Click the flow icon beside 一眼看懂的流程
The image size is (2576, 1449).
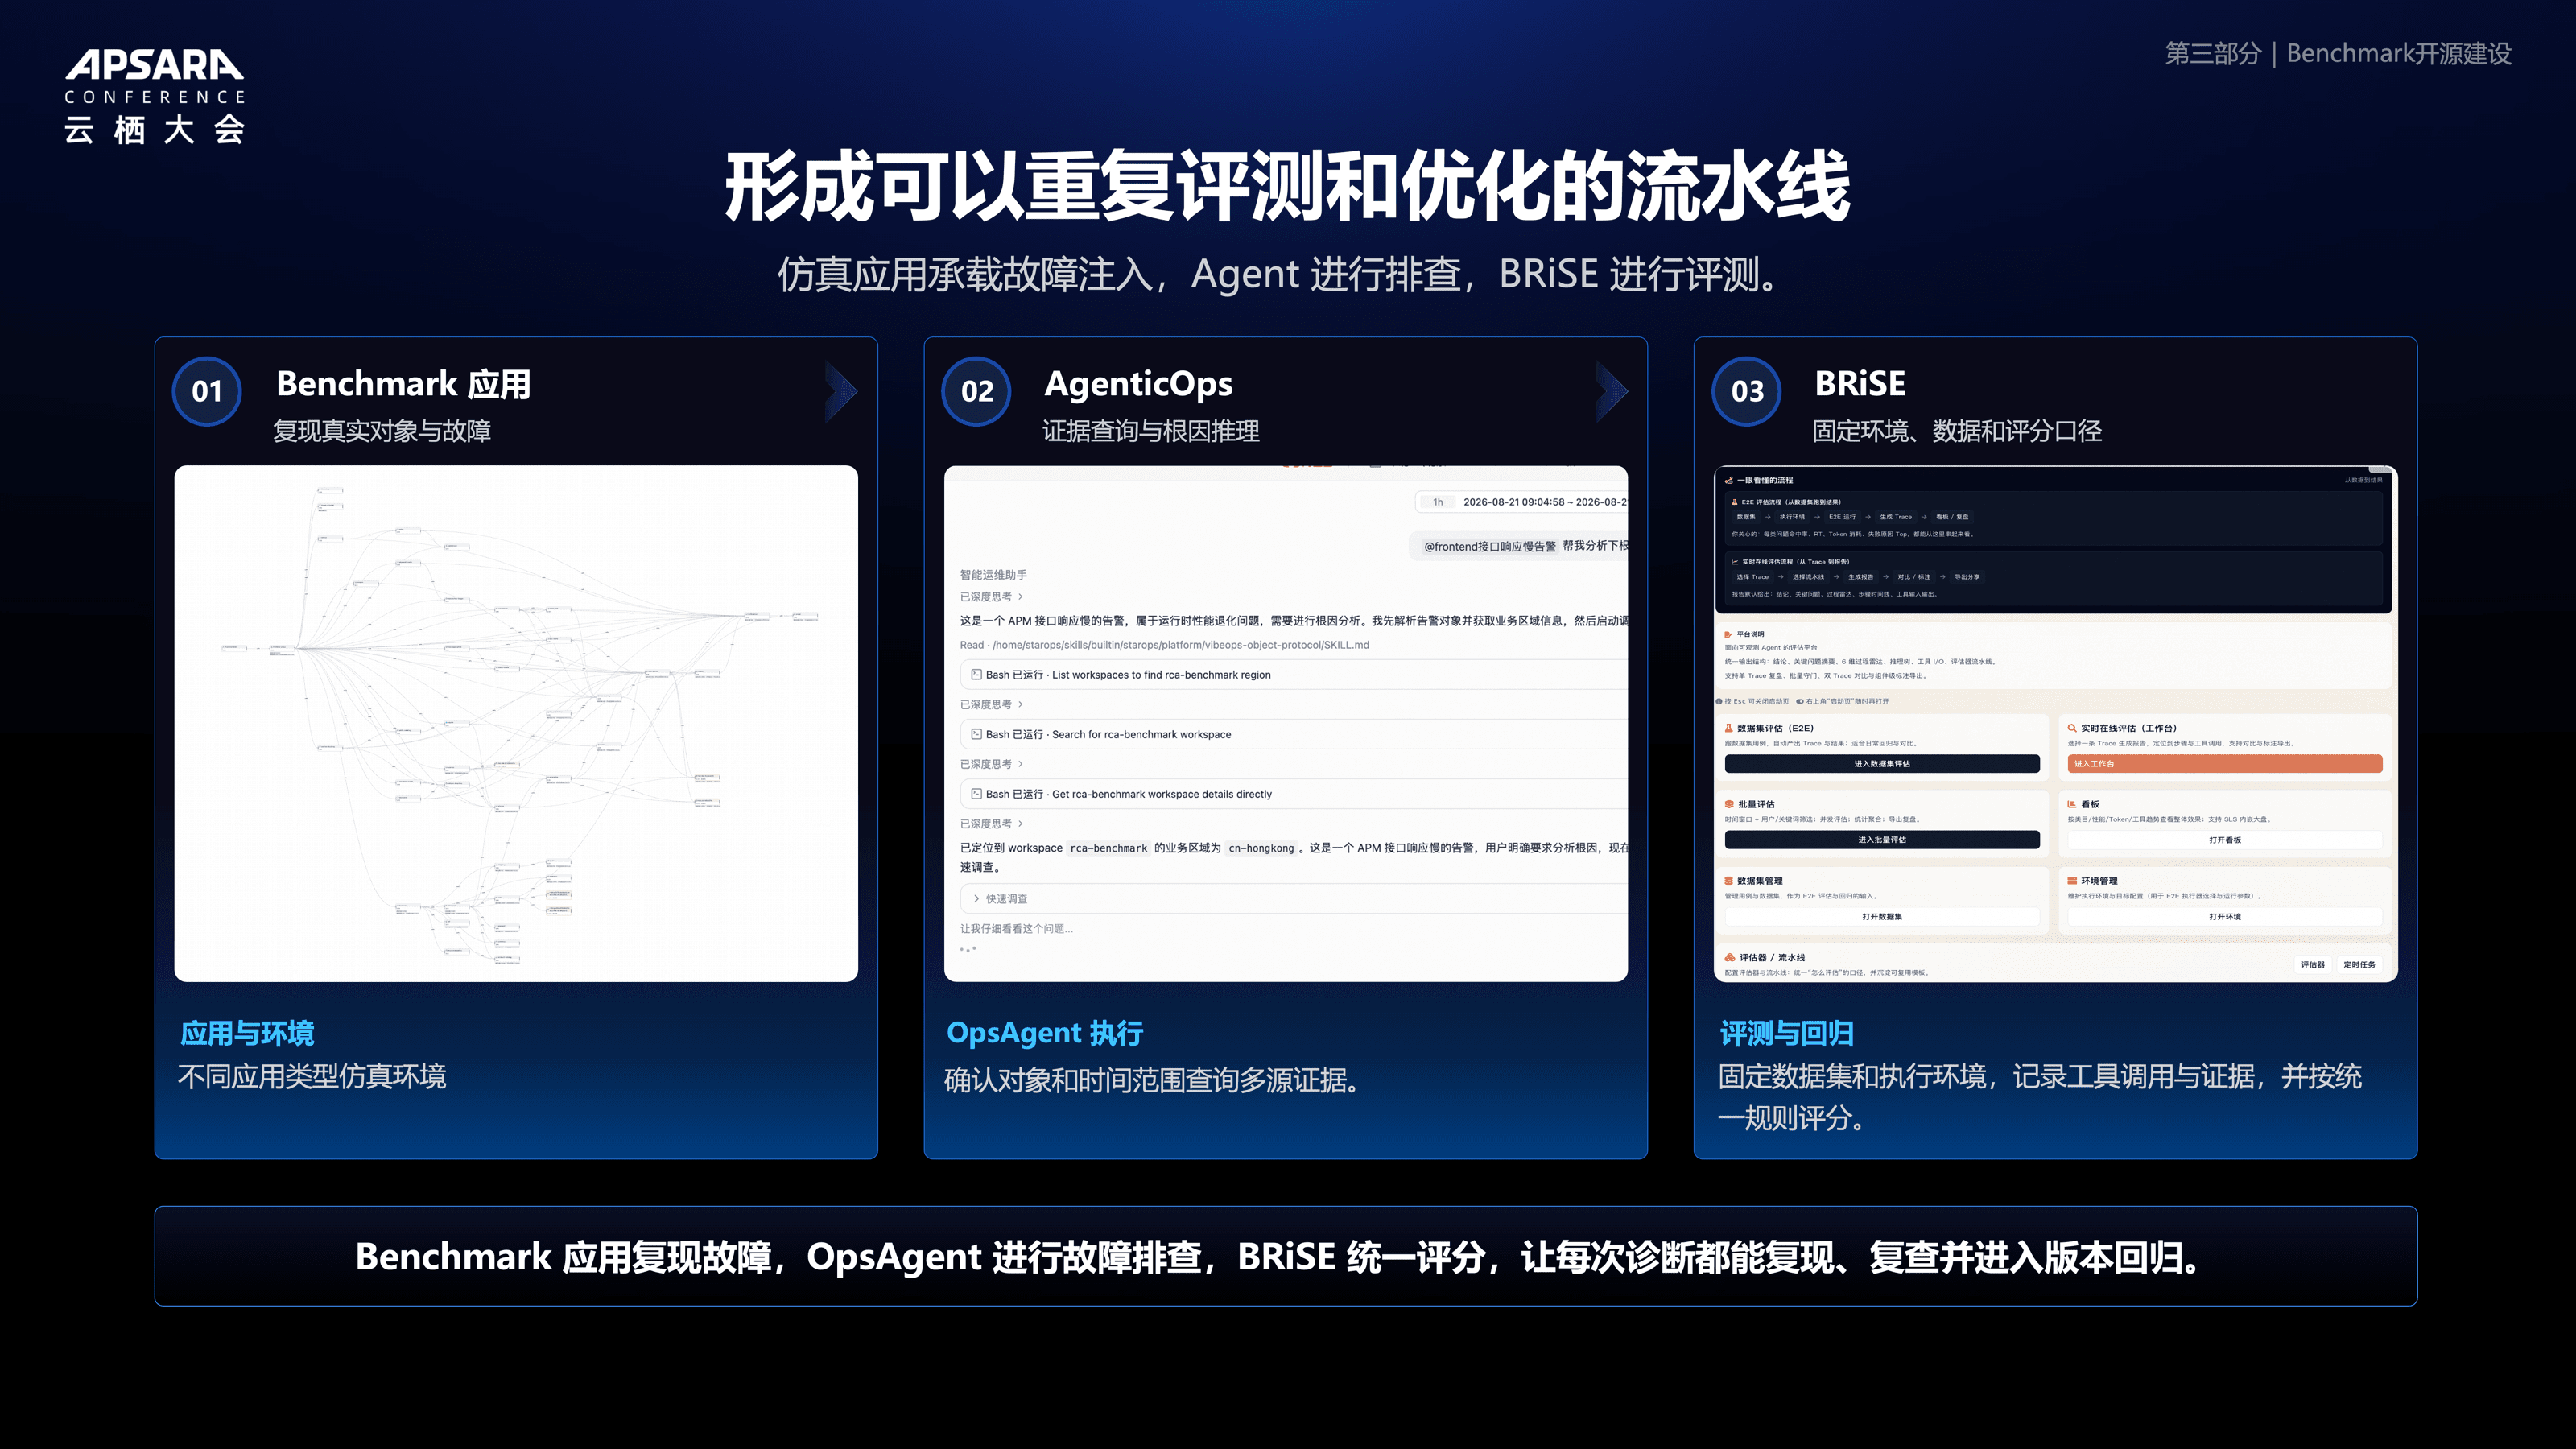pos(1728,480)
